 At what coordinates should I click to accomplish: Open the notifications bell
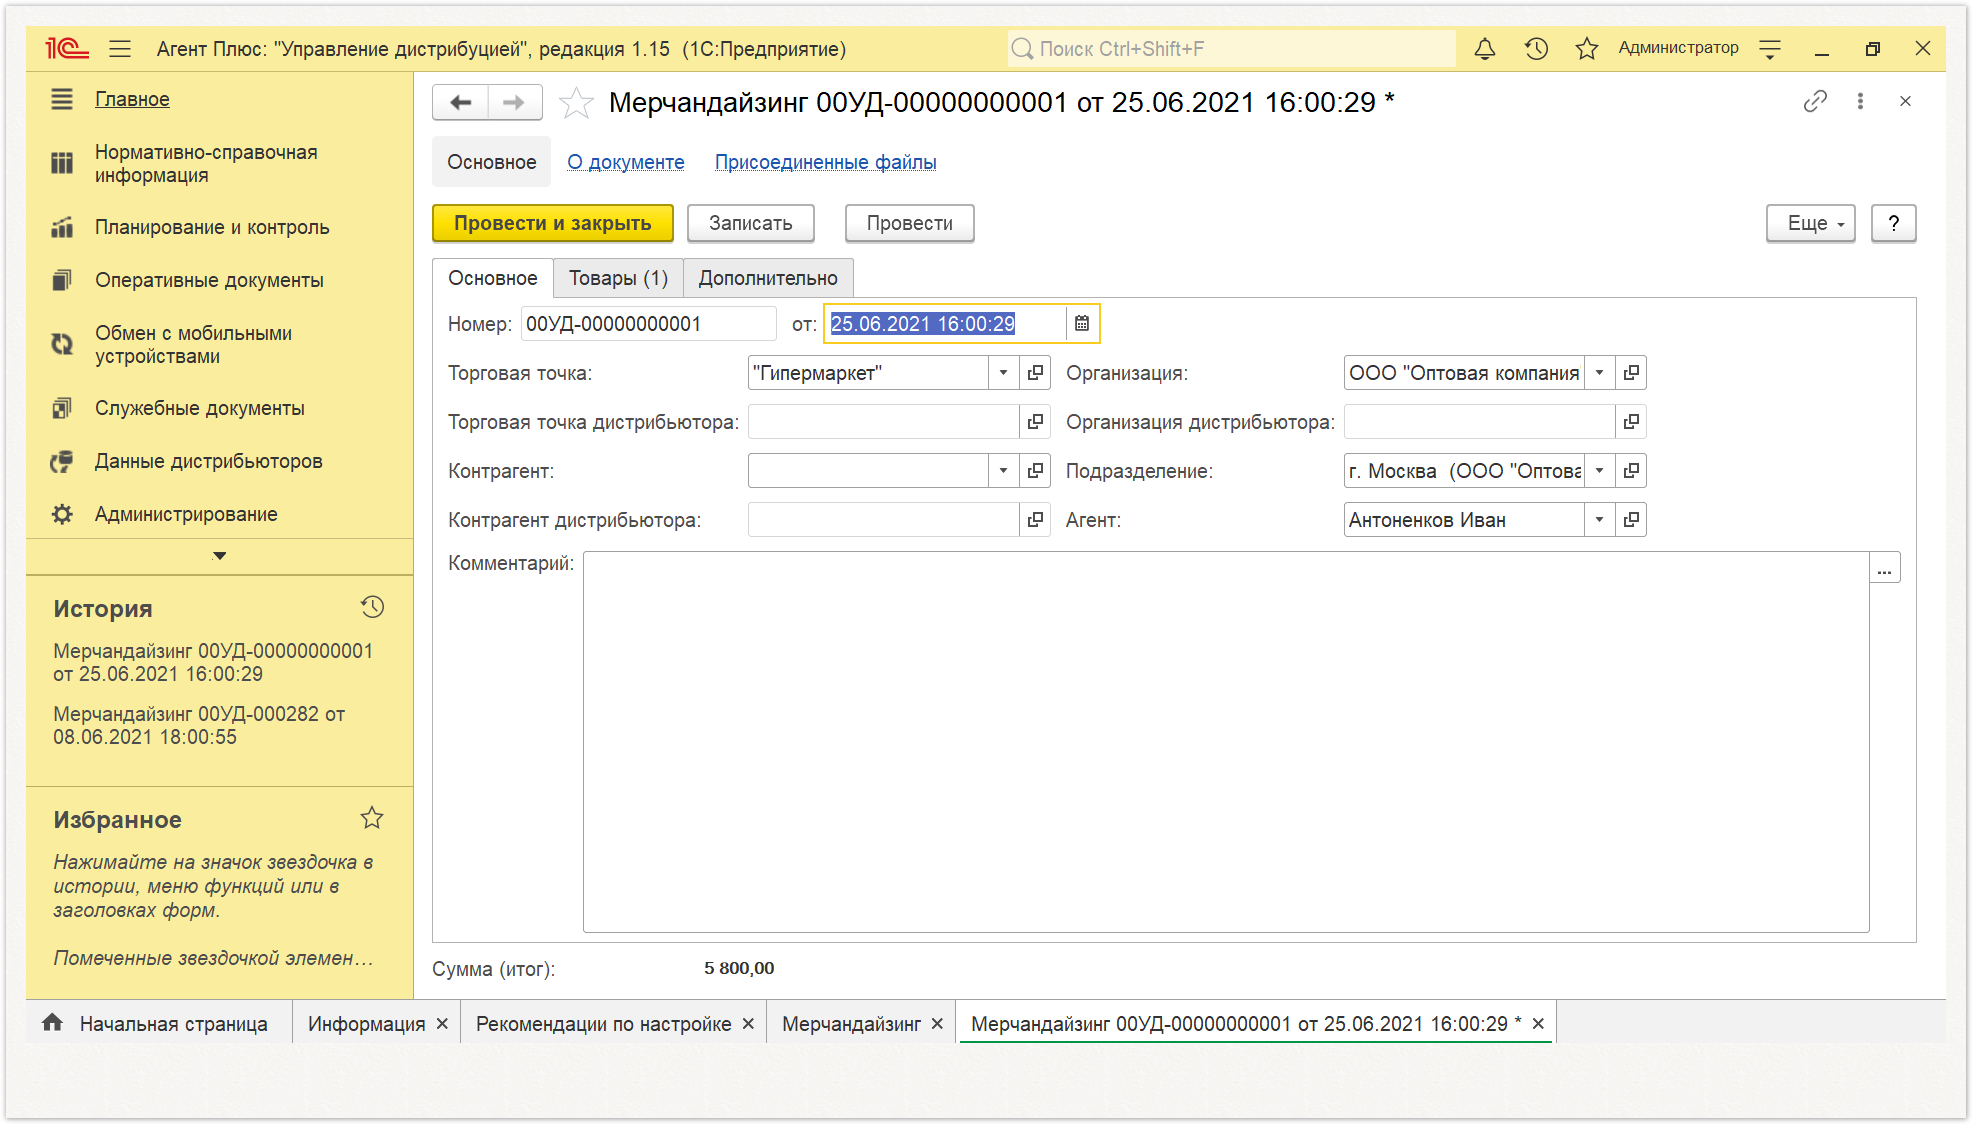[x=1485, y=48]
